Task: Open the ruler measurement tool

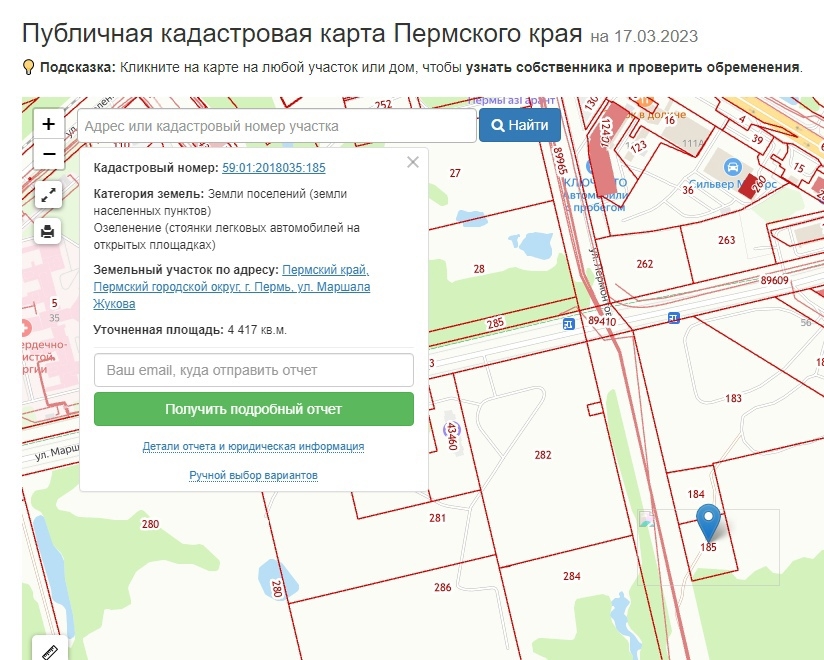Action: click(50, 649)
